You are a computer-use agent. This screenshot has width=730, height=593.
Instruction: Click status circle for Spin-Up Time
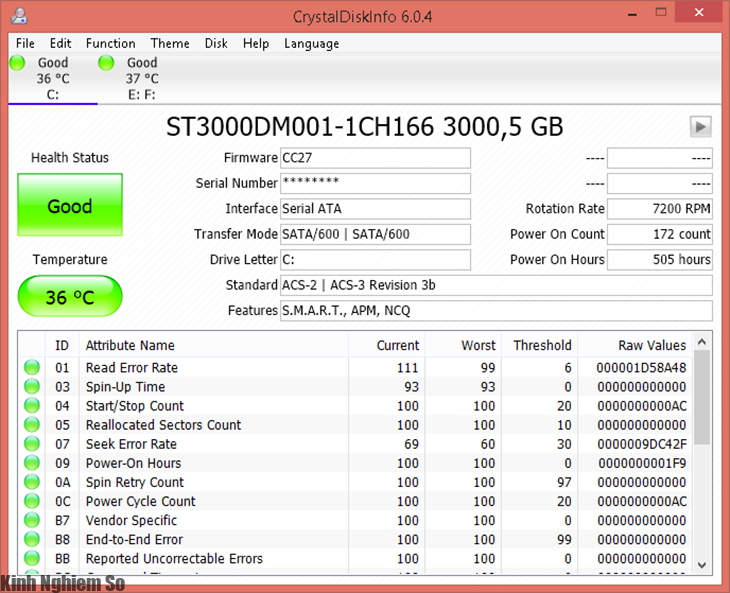32,386
